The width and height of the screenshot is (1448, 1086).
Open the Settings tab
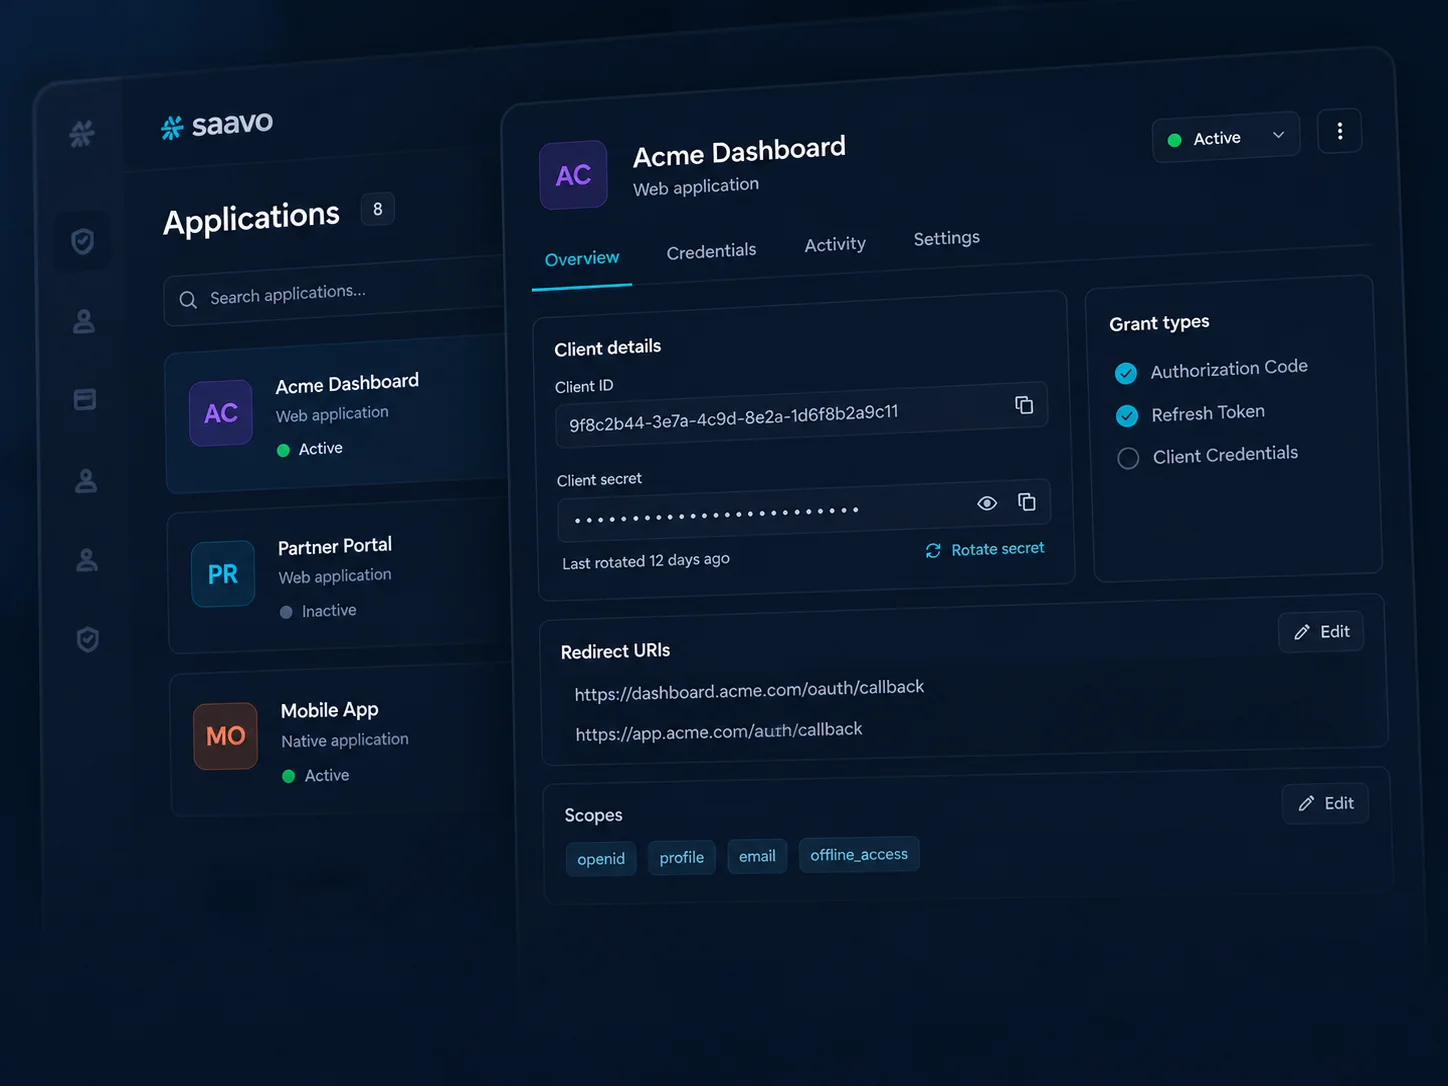(x=946, y=238)
